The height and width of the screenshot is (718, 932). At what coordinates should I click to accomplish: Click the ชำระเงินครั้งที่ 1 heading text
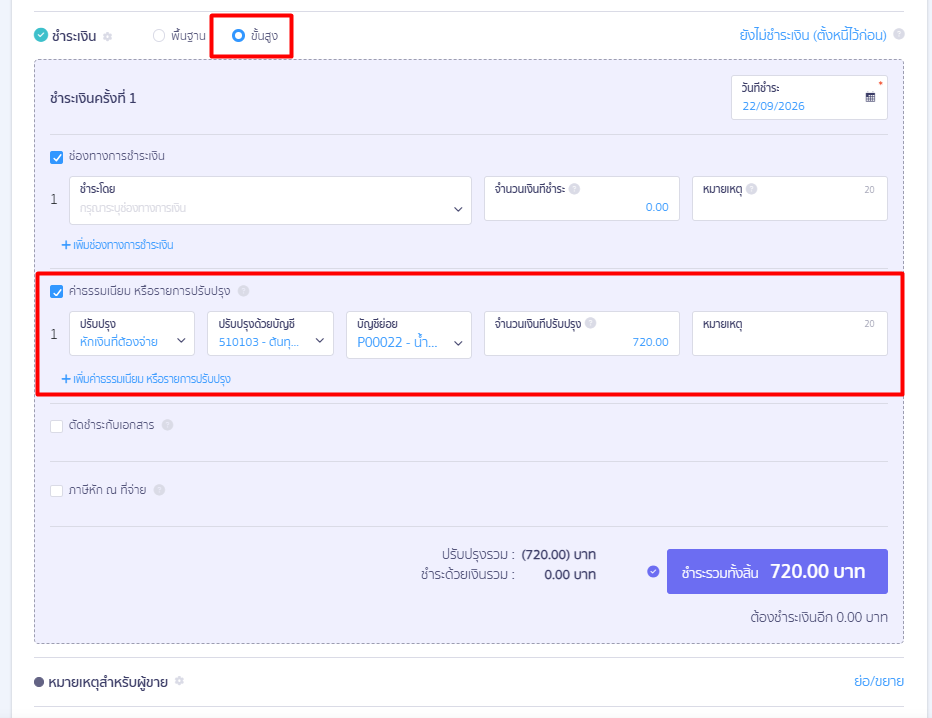pos(93,98)
